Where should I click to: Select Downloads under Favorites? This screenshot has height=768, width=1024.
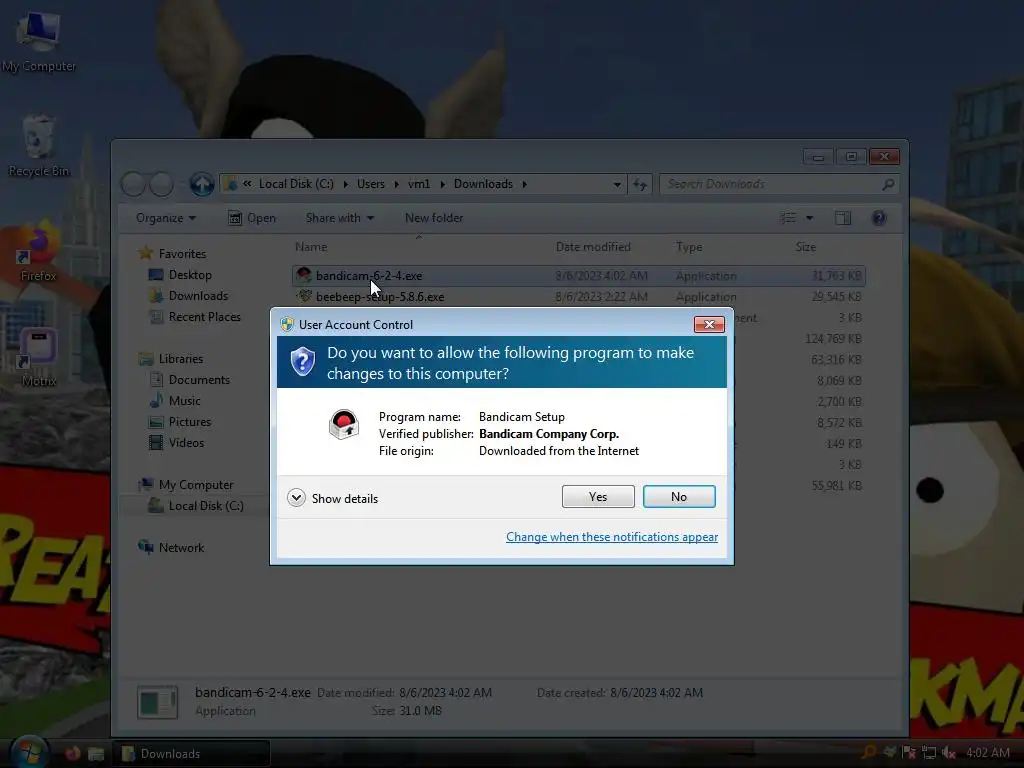199,296
